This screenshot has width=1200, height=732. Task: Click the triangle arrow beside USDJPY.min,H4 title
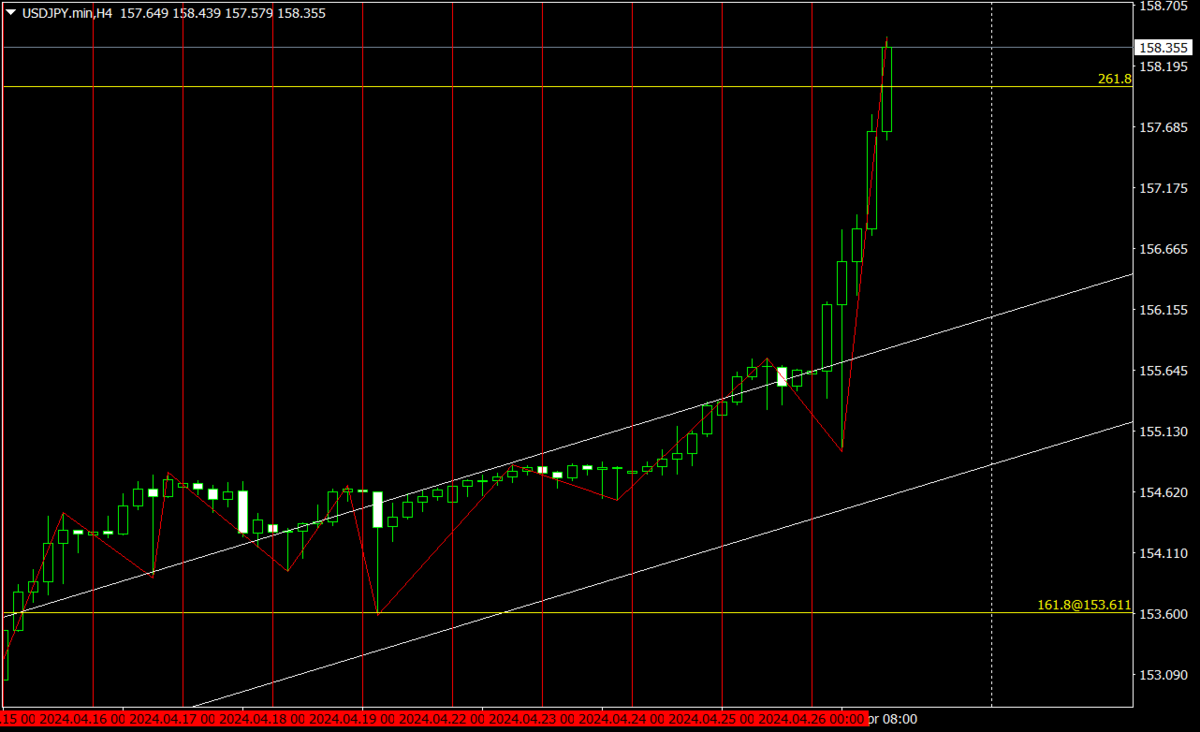click(x=11, y=14)
